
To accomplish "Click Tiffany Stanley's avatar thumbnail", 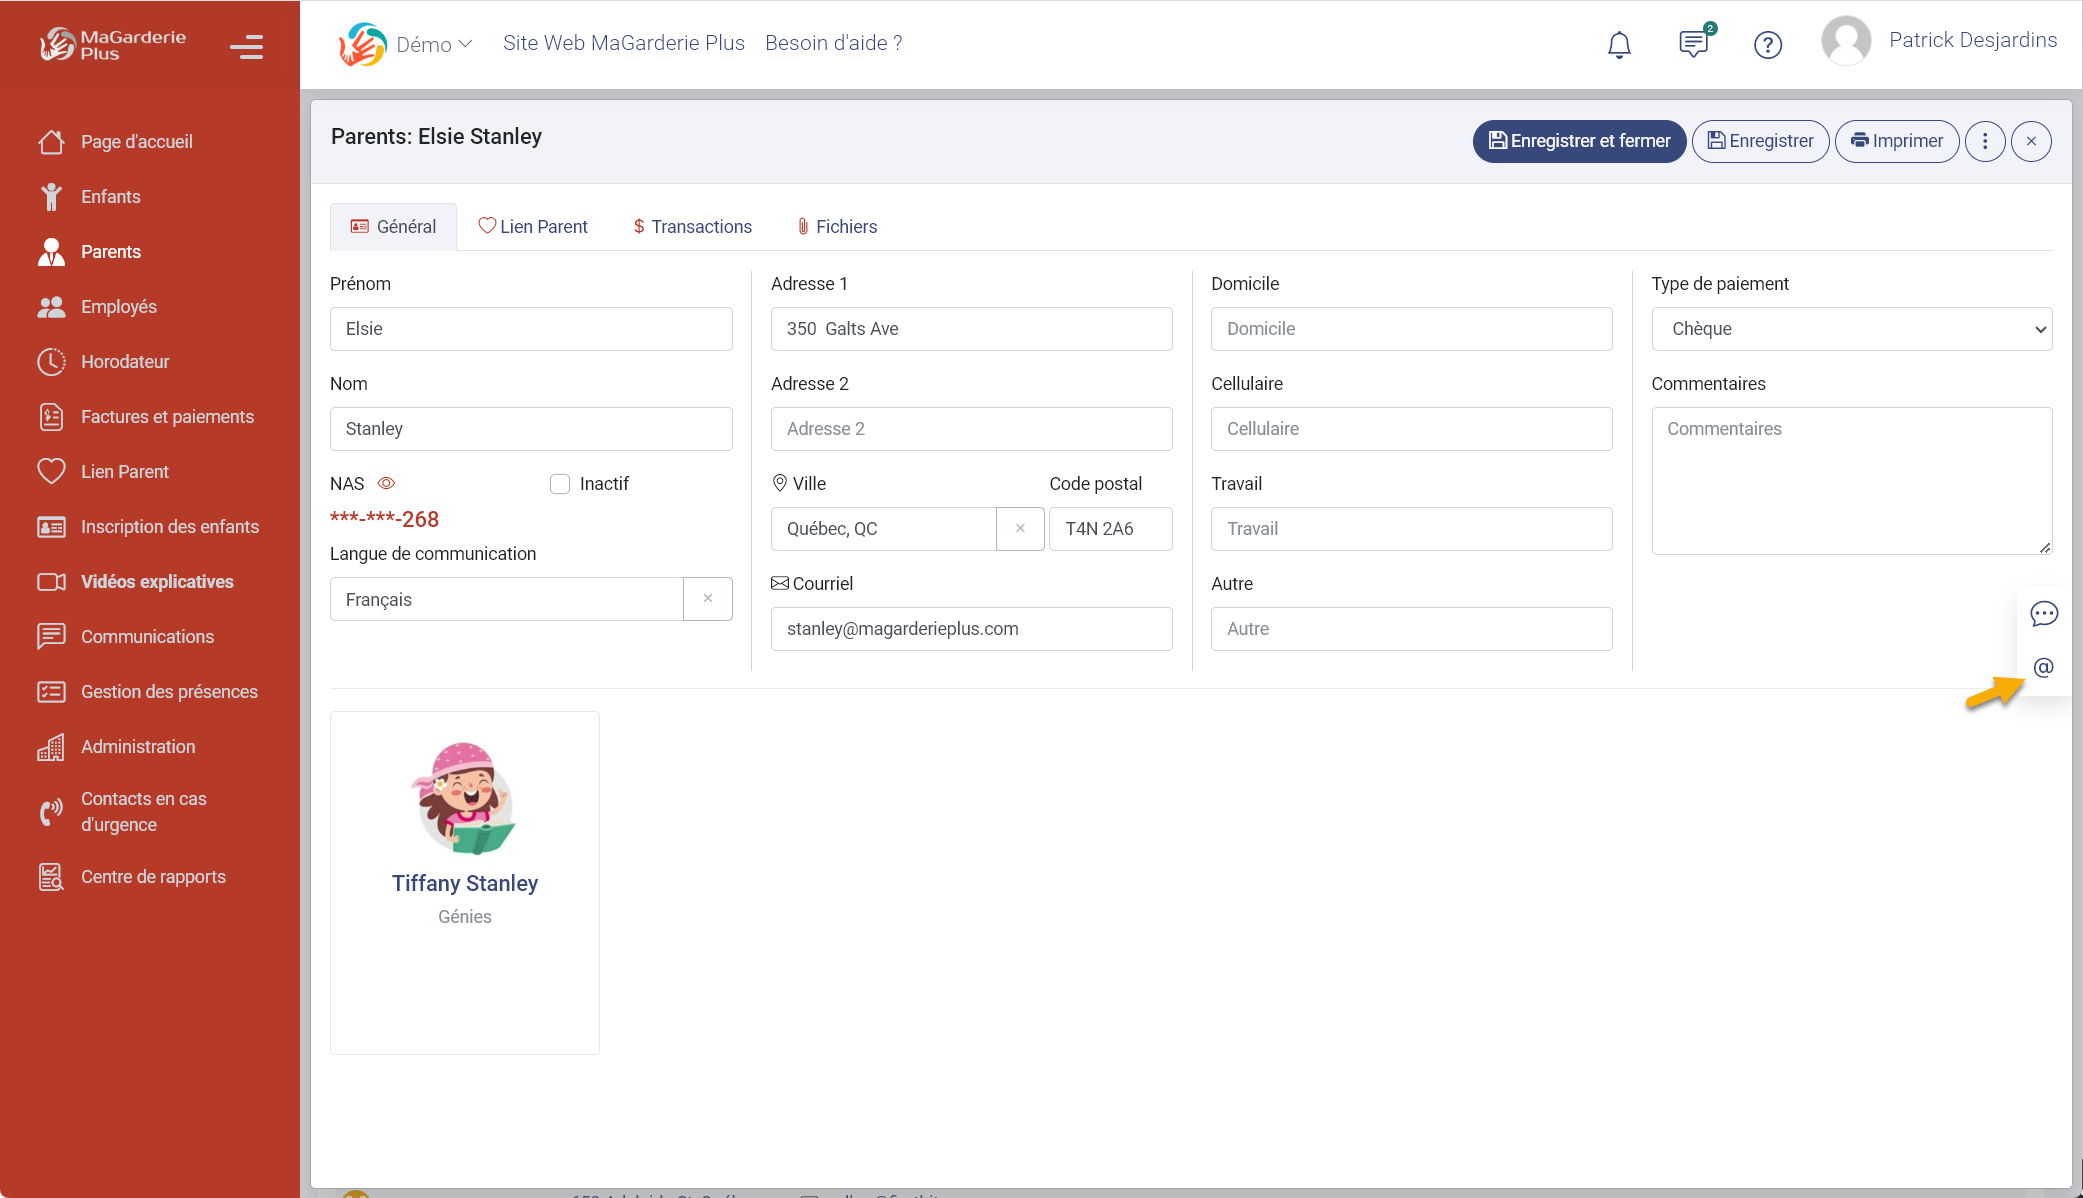I will click(464, 797).
